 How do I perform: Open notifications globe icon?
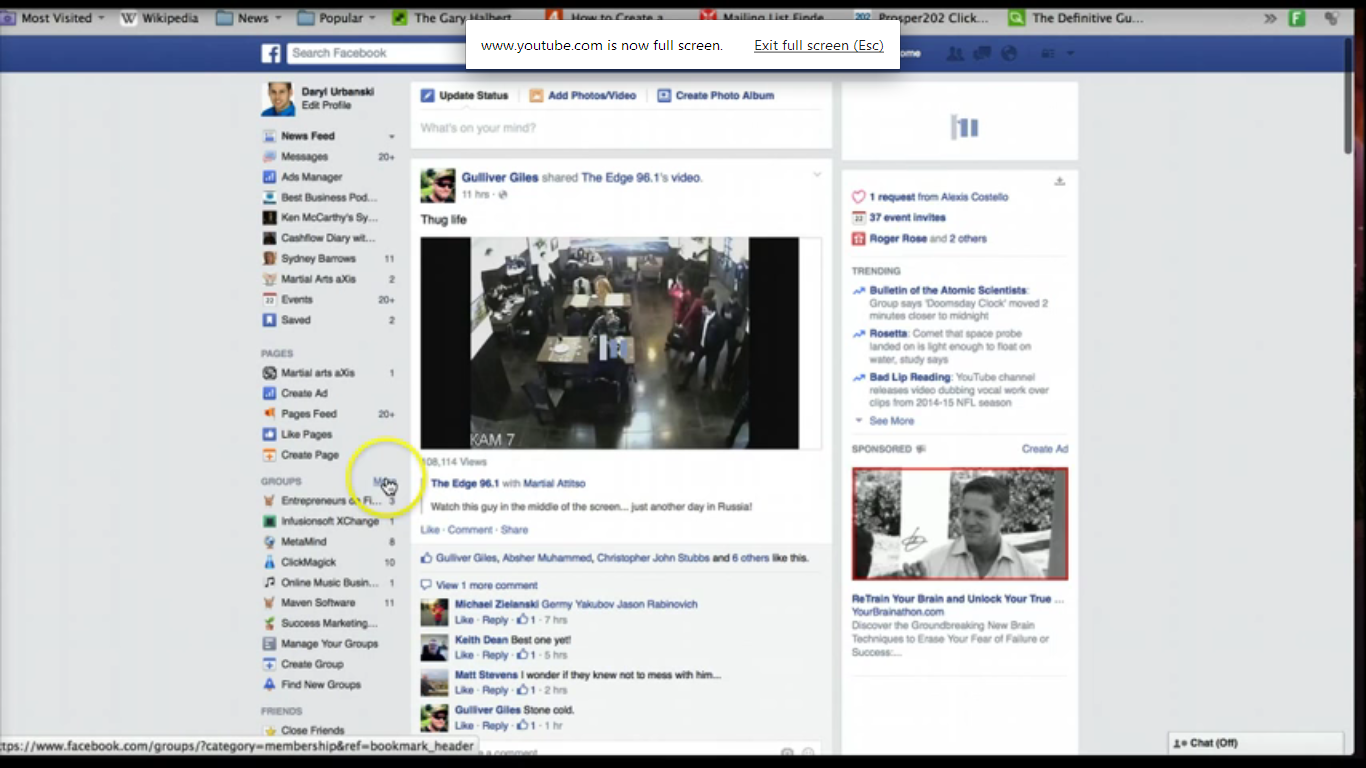click(x=1008, y=53)
